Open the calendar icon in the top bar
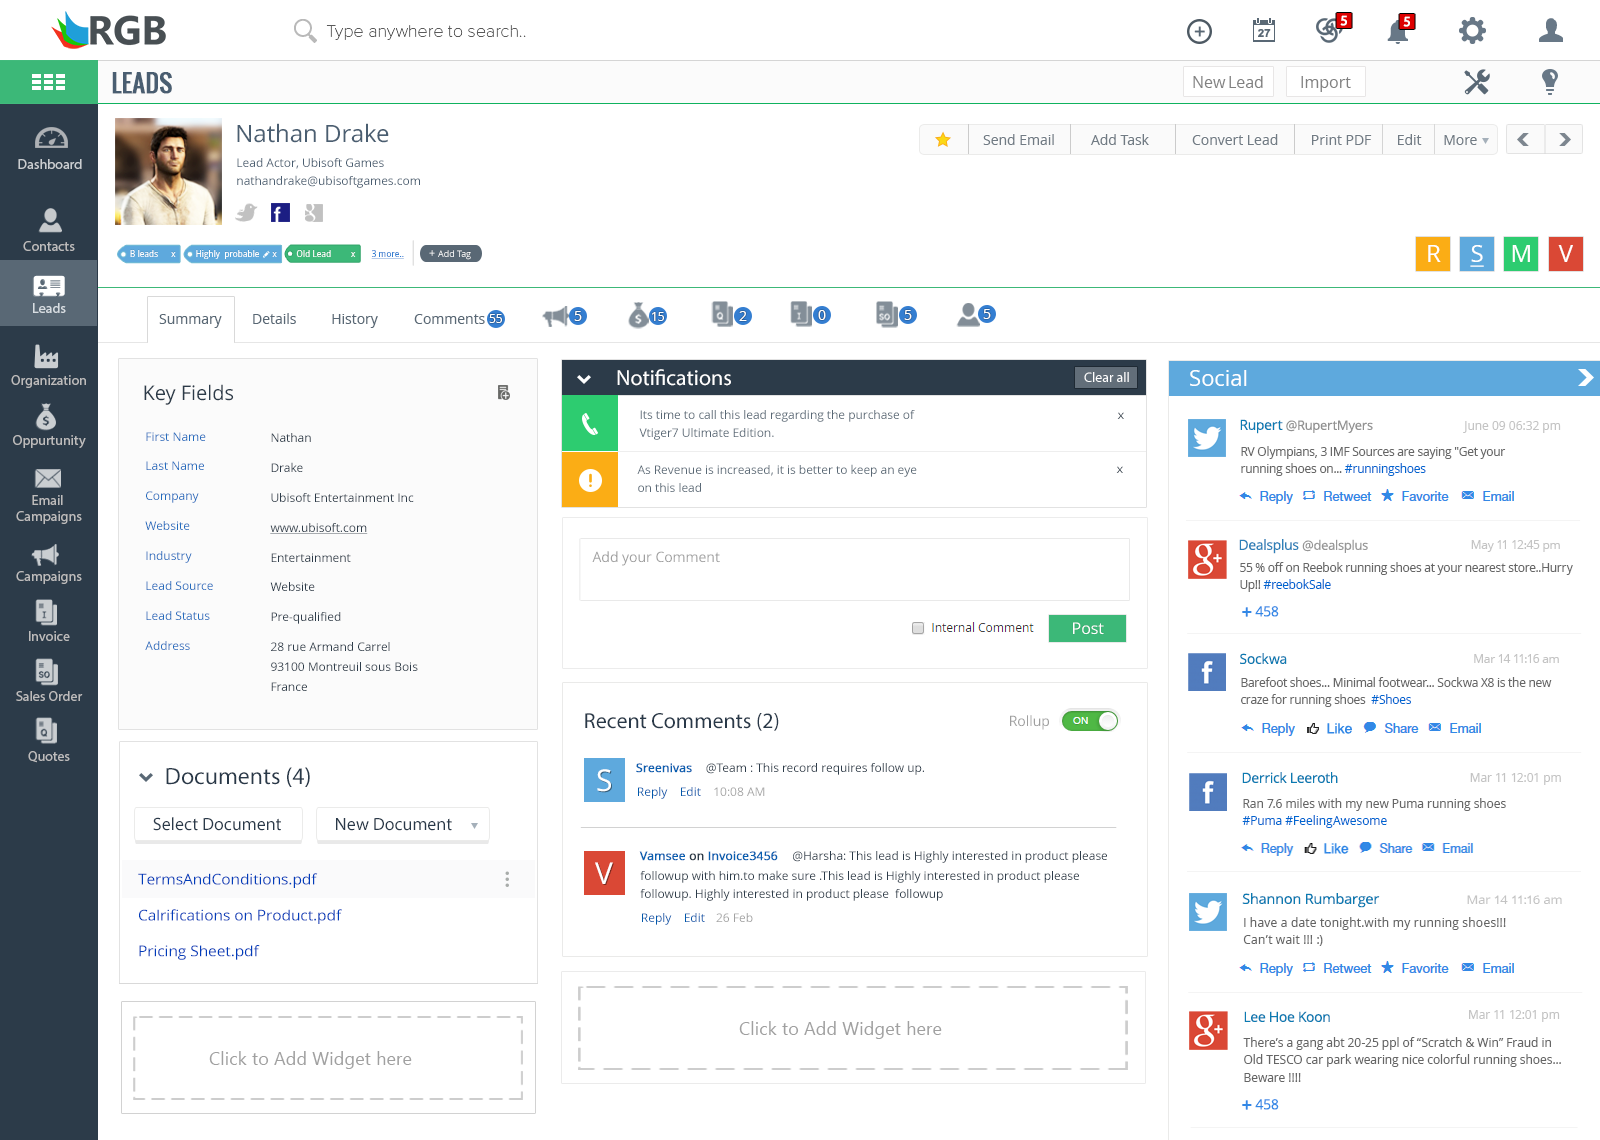The width and height of the screenshot is (1600, 1140). point(1263,30)
